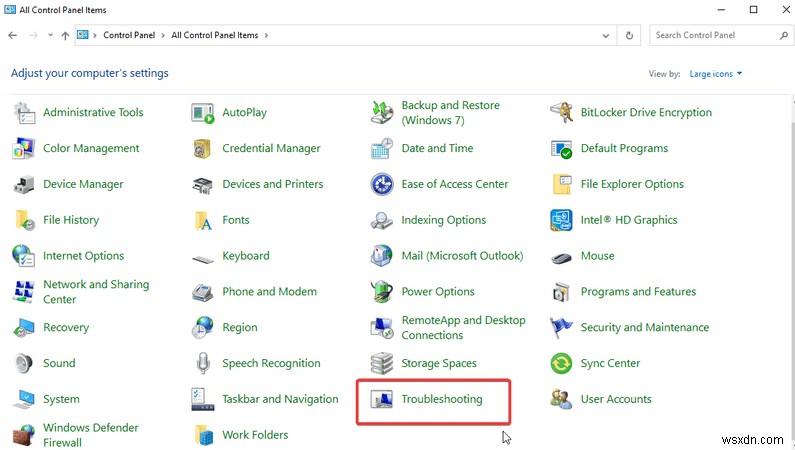Click the Phone and Modem icon
The height and width of the screenshot is (450, 795).
coord(203,292)
